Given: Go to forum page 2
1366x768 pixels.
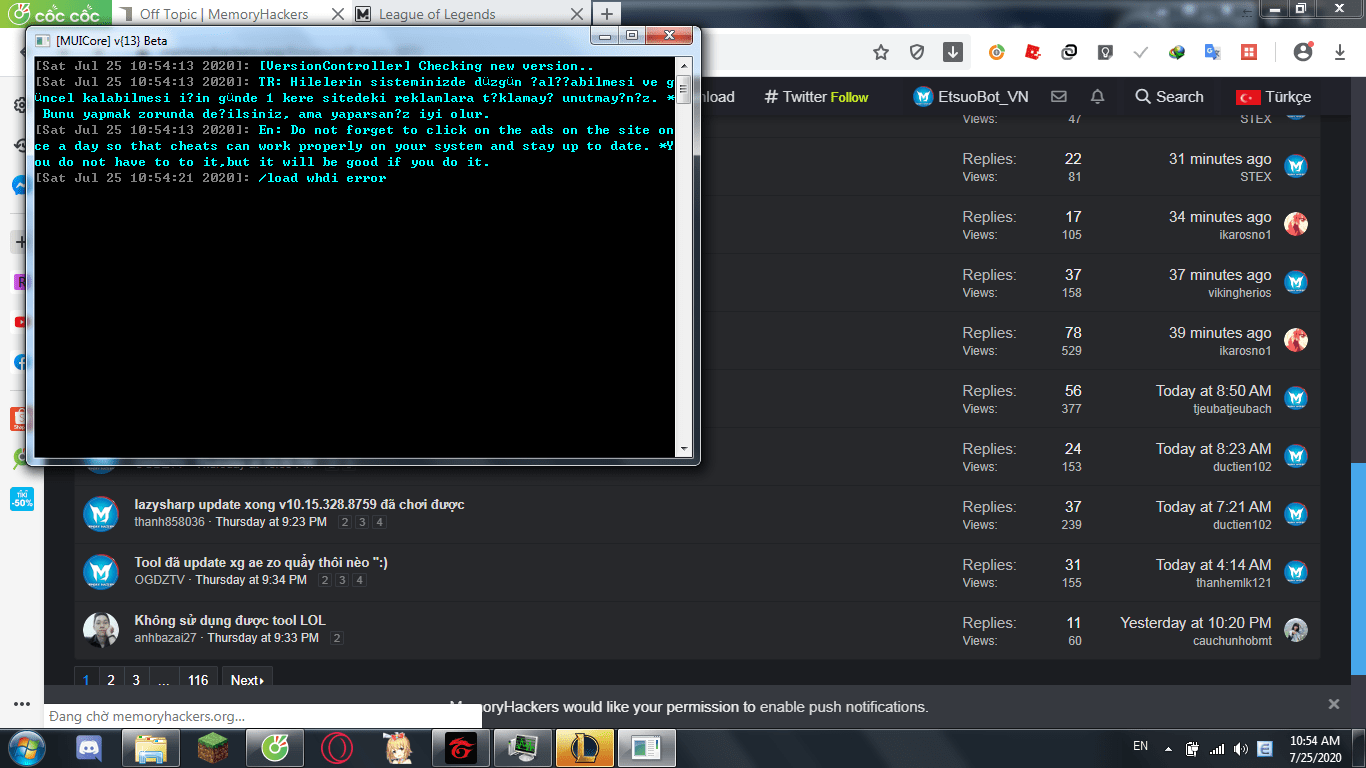Looking at the screenshot, I should 111,680.
